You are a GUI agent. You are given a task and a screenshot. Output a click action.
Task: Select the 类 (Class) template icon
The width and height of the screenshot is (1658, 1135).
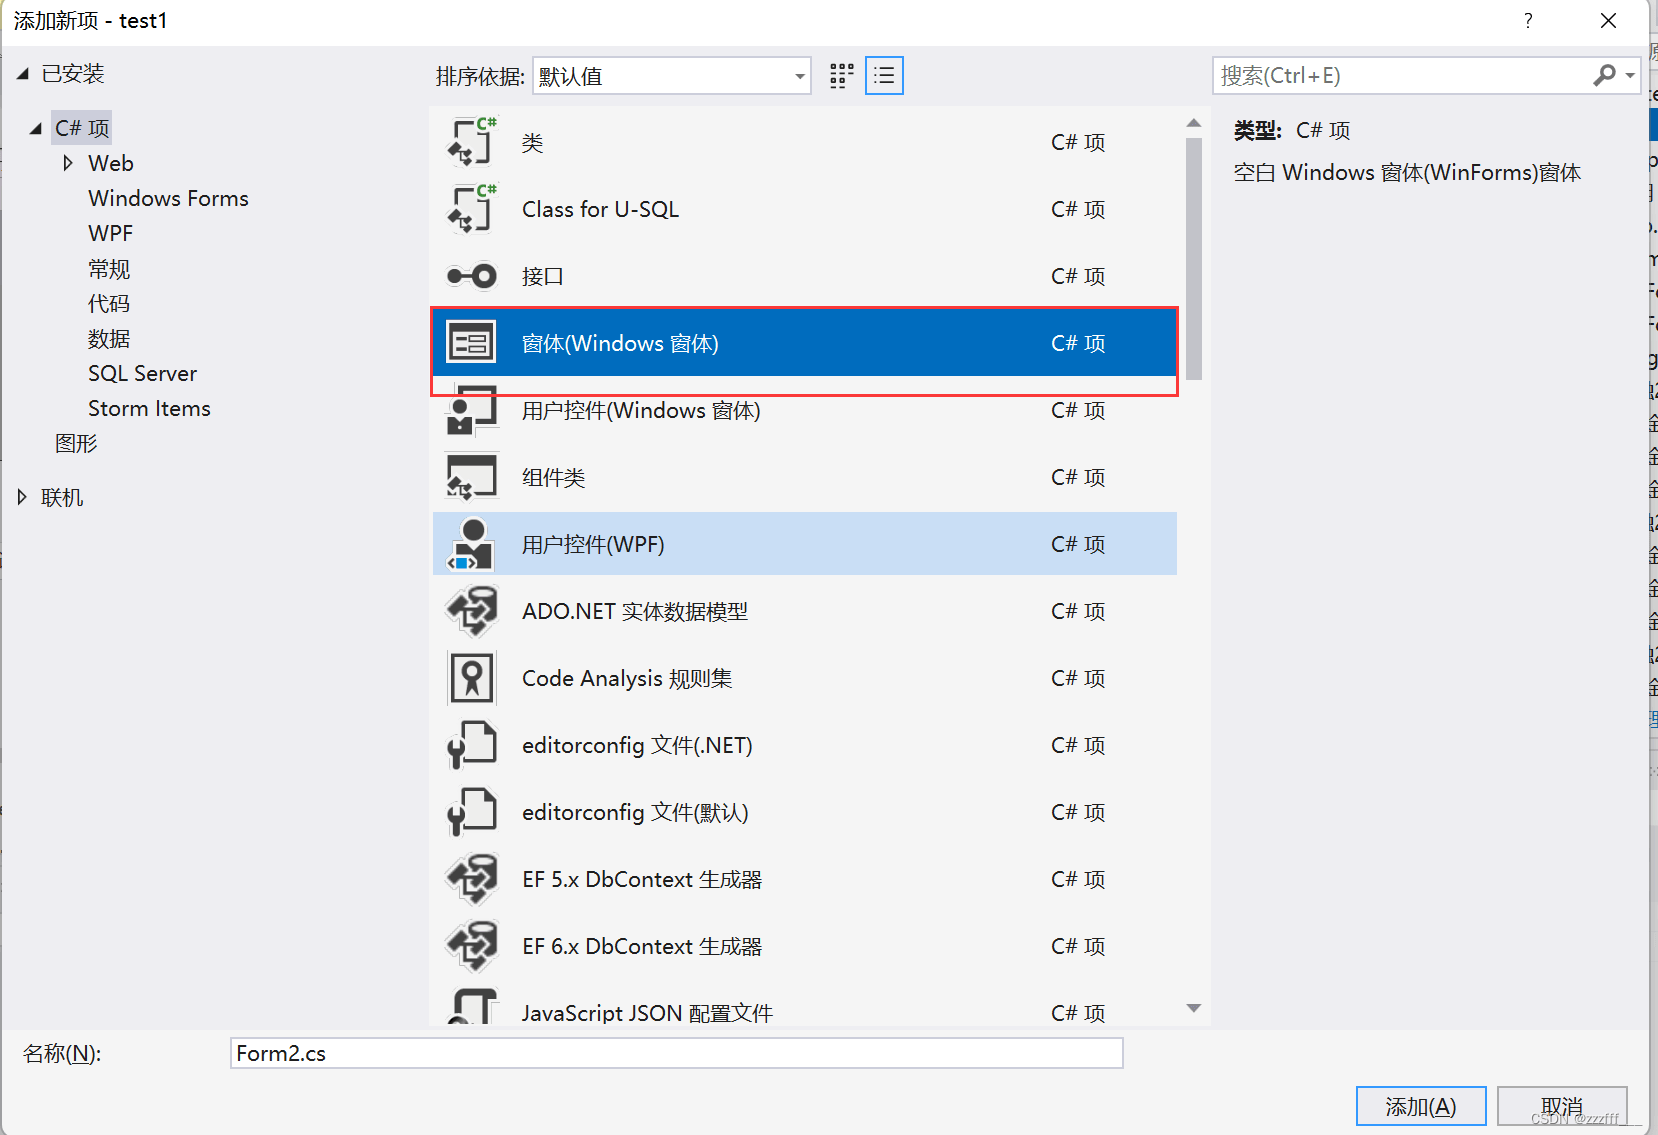pyautogui.click(x=472, y=141)
